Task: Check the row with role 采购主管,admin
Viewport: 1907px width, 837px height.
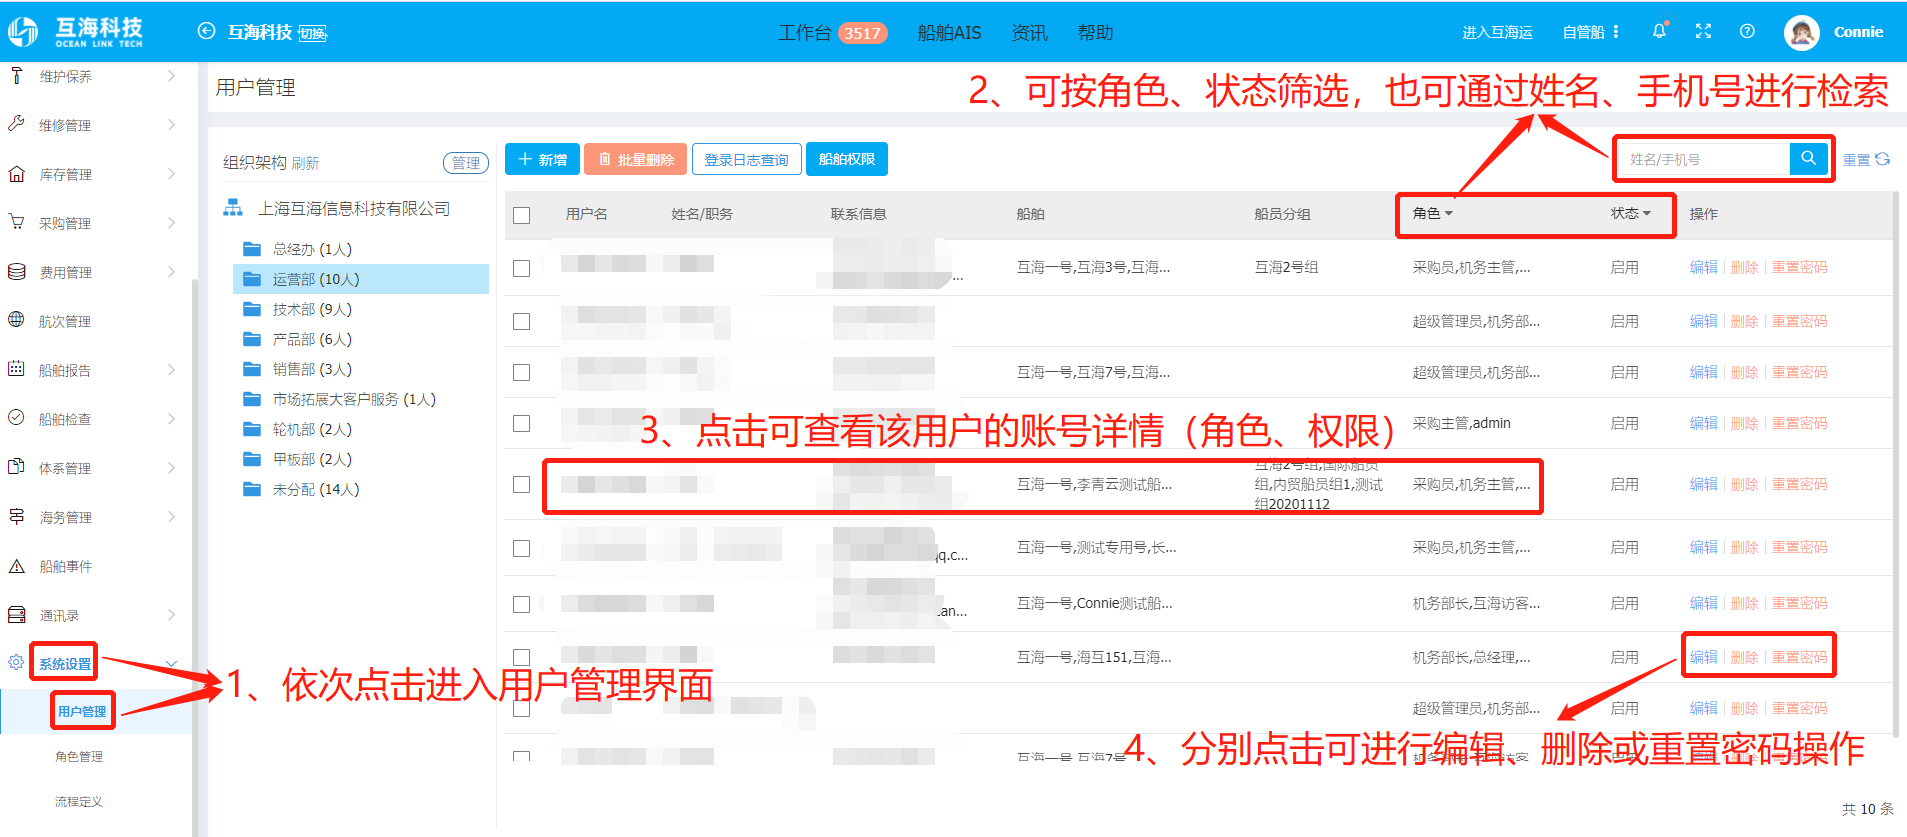Action: (x=521, y=423)
